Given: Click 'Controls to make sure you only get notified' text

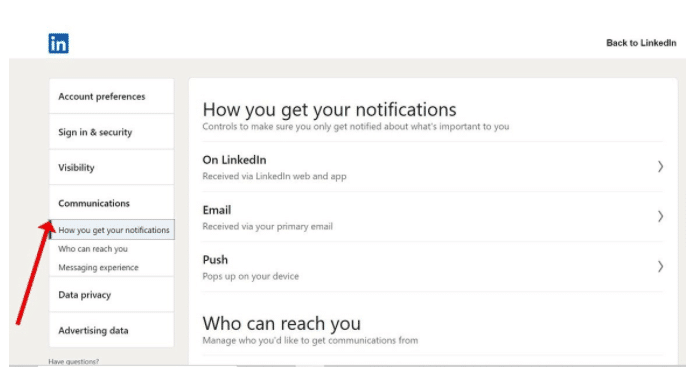Looking at the screenshot, I should point(356,126).
